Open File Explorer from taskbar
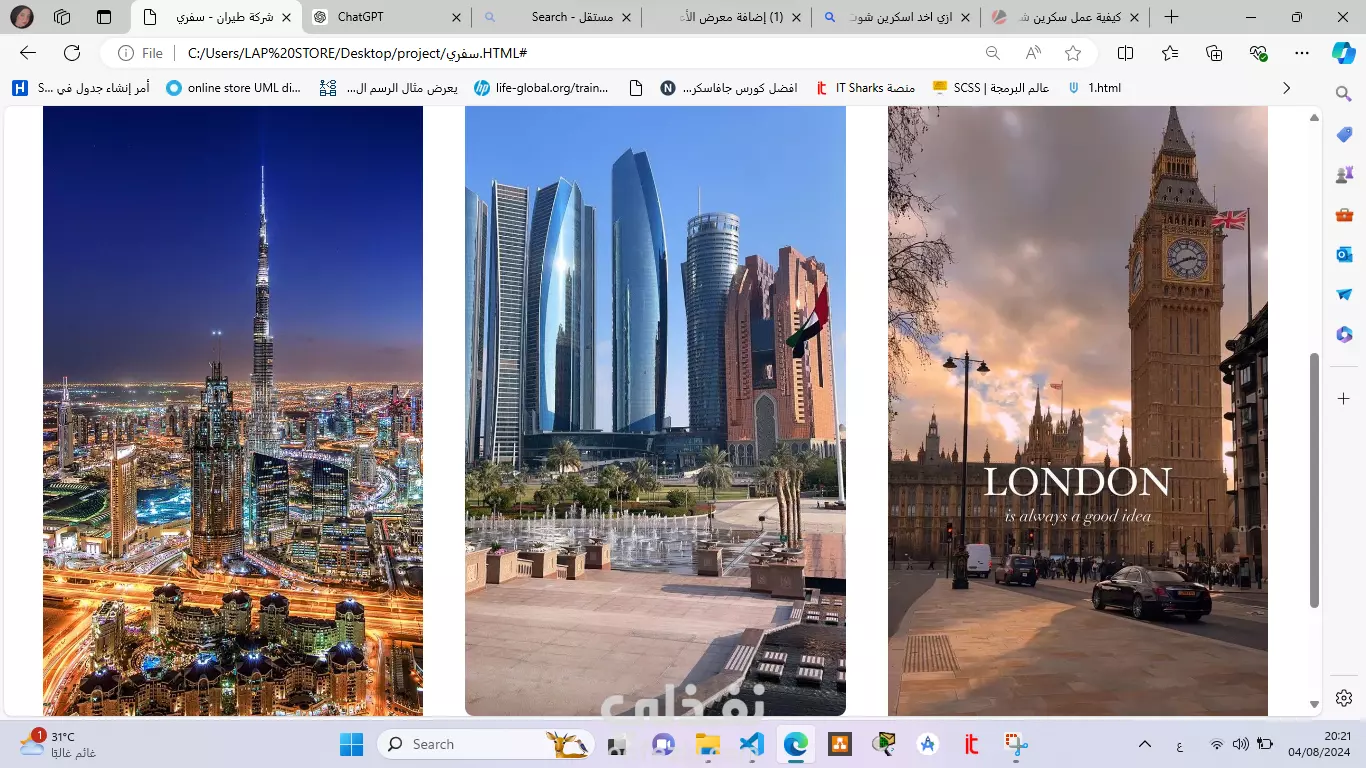This screenshot has width=1366, height=768. [708, 744]
